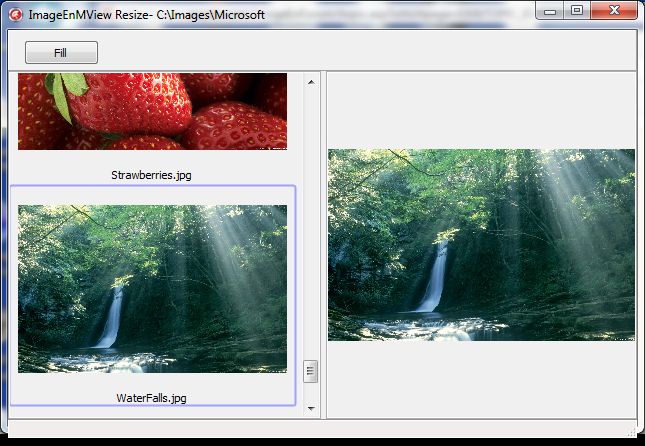Click the Strawberries.jpg file name label
The height and width of the screenshot is (446, 645).
click(151, 175)
